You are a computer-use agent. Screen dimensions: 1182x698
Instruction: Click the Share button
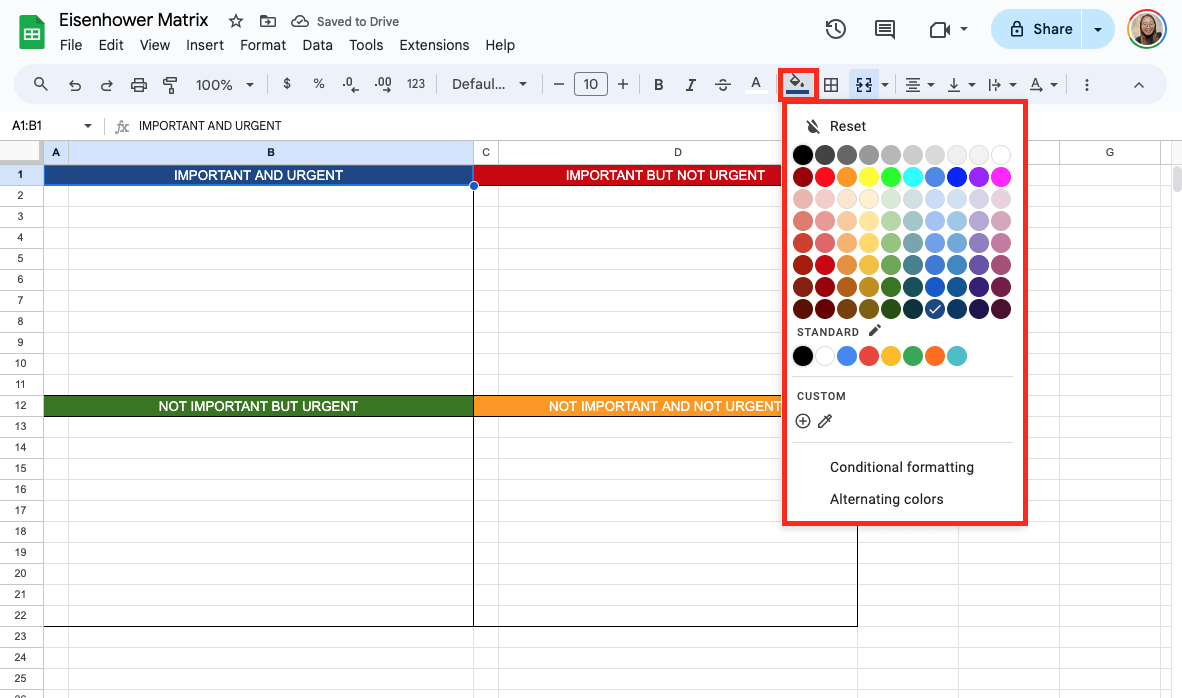click(x=1041, y=29)
